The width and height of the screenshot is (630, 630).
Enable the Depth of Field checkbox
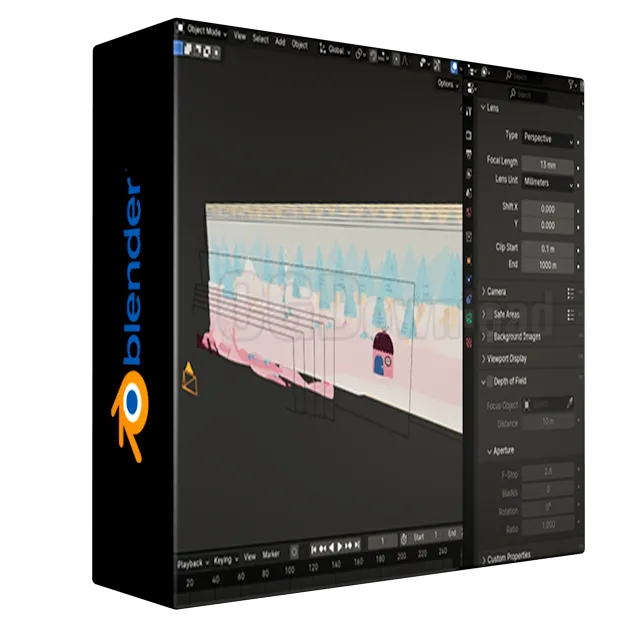pyautogui.click(x=490, y=381)
